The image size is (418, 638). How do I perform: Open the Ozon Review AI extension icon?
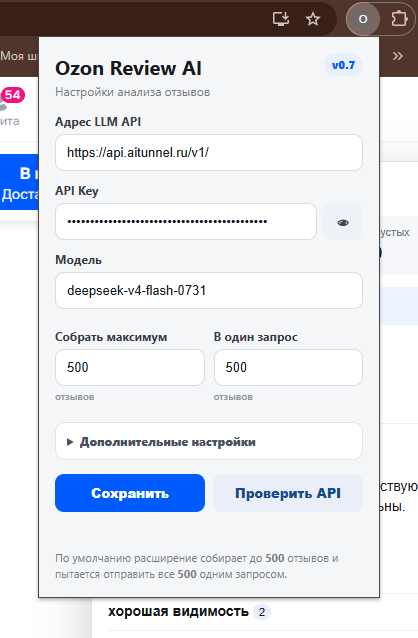(363, 19)
